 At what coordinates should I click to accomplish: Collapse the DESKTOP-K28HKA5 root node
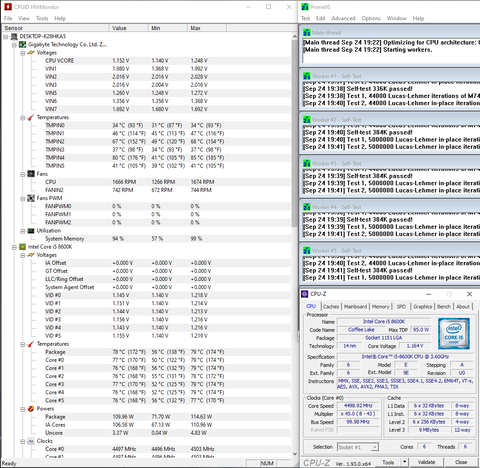pos(6,37)
